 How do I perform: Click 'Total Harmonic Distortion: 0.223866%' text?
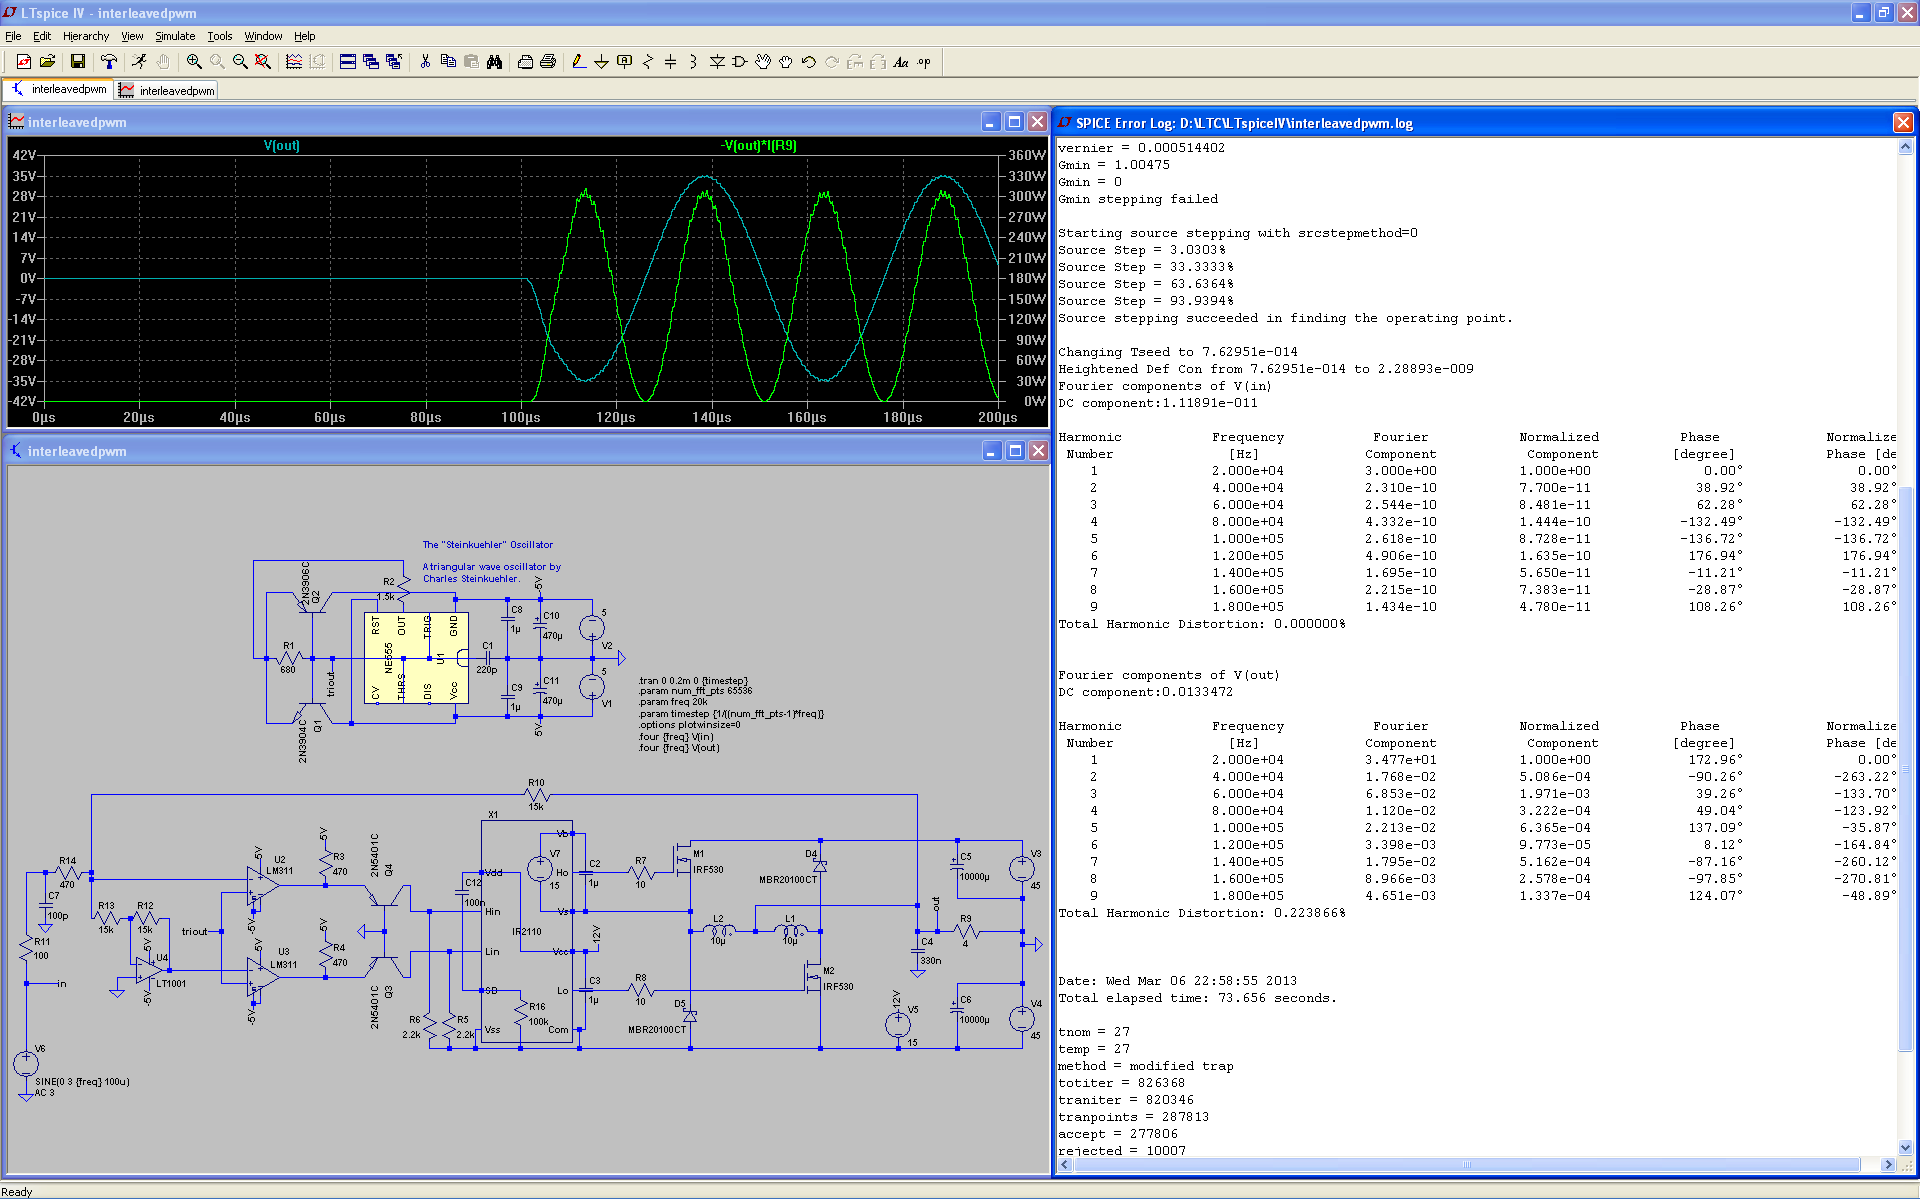(x=1201, y=913)
